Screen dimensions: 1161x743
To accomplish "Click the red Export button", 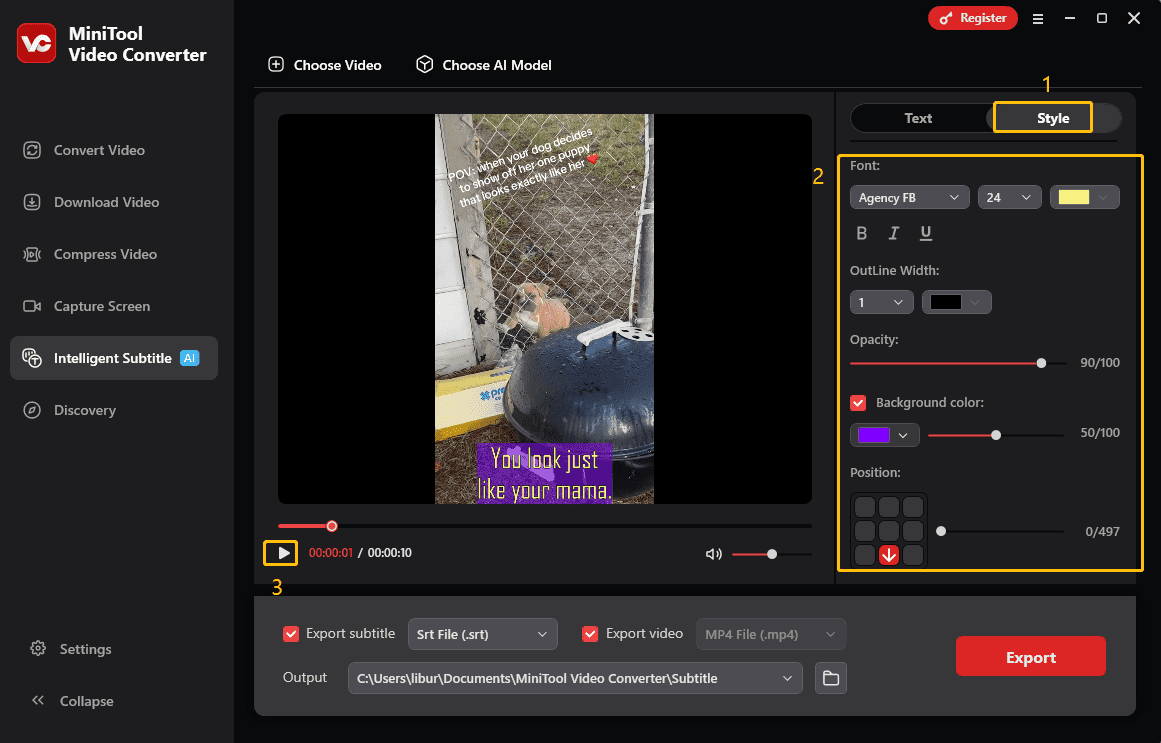I will (1030, 657).
